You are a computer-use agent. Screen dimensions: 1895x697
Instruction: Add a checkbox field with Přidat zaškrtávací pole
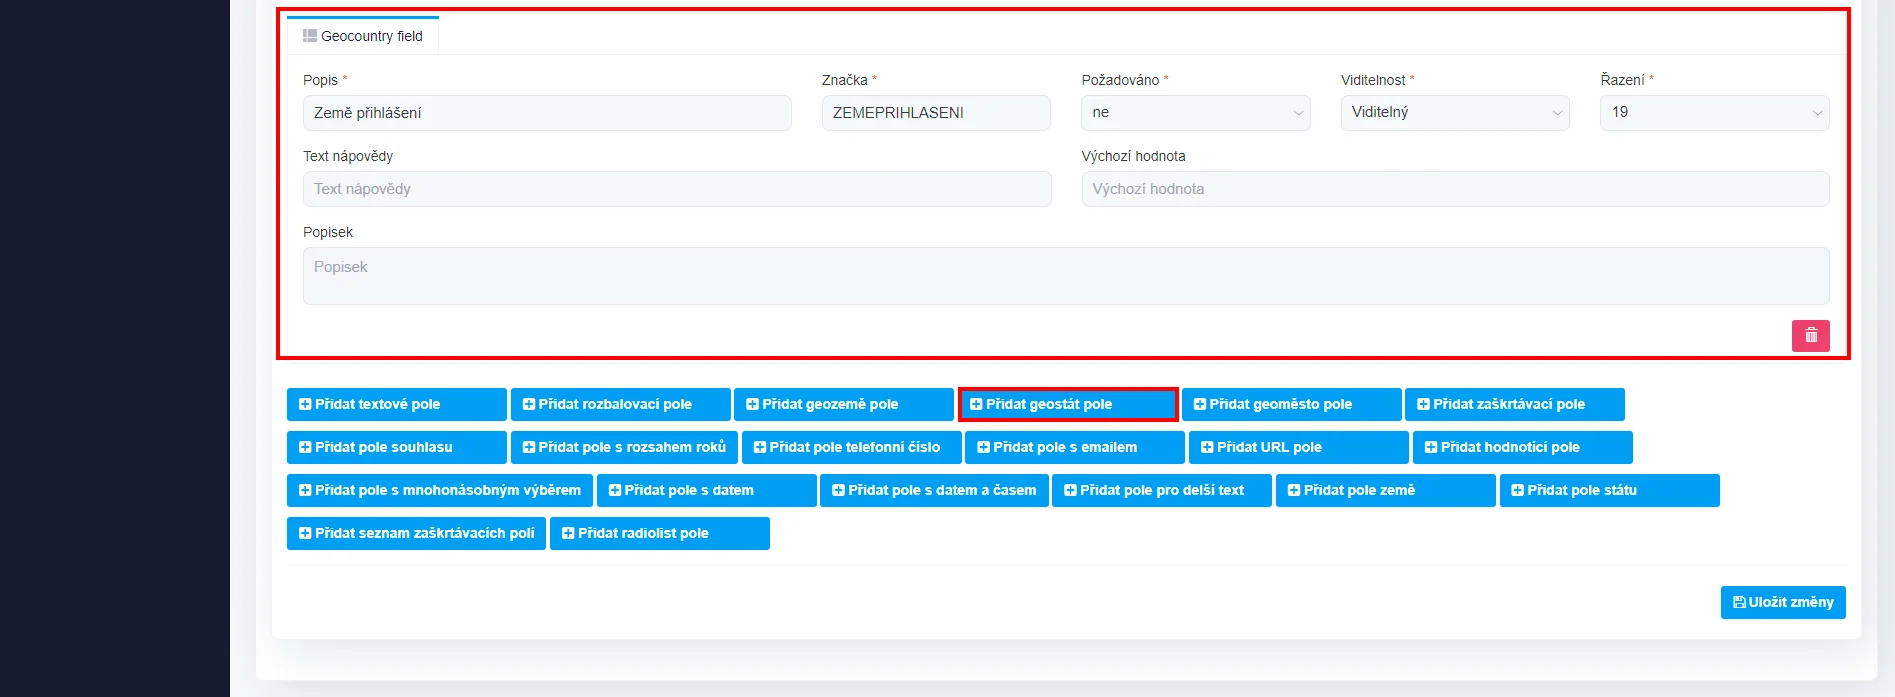coord(1514,404)
